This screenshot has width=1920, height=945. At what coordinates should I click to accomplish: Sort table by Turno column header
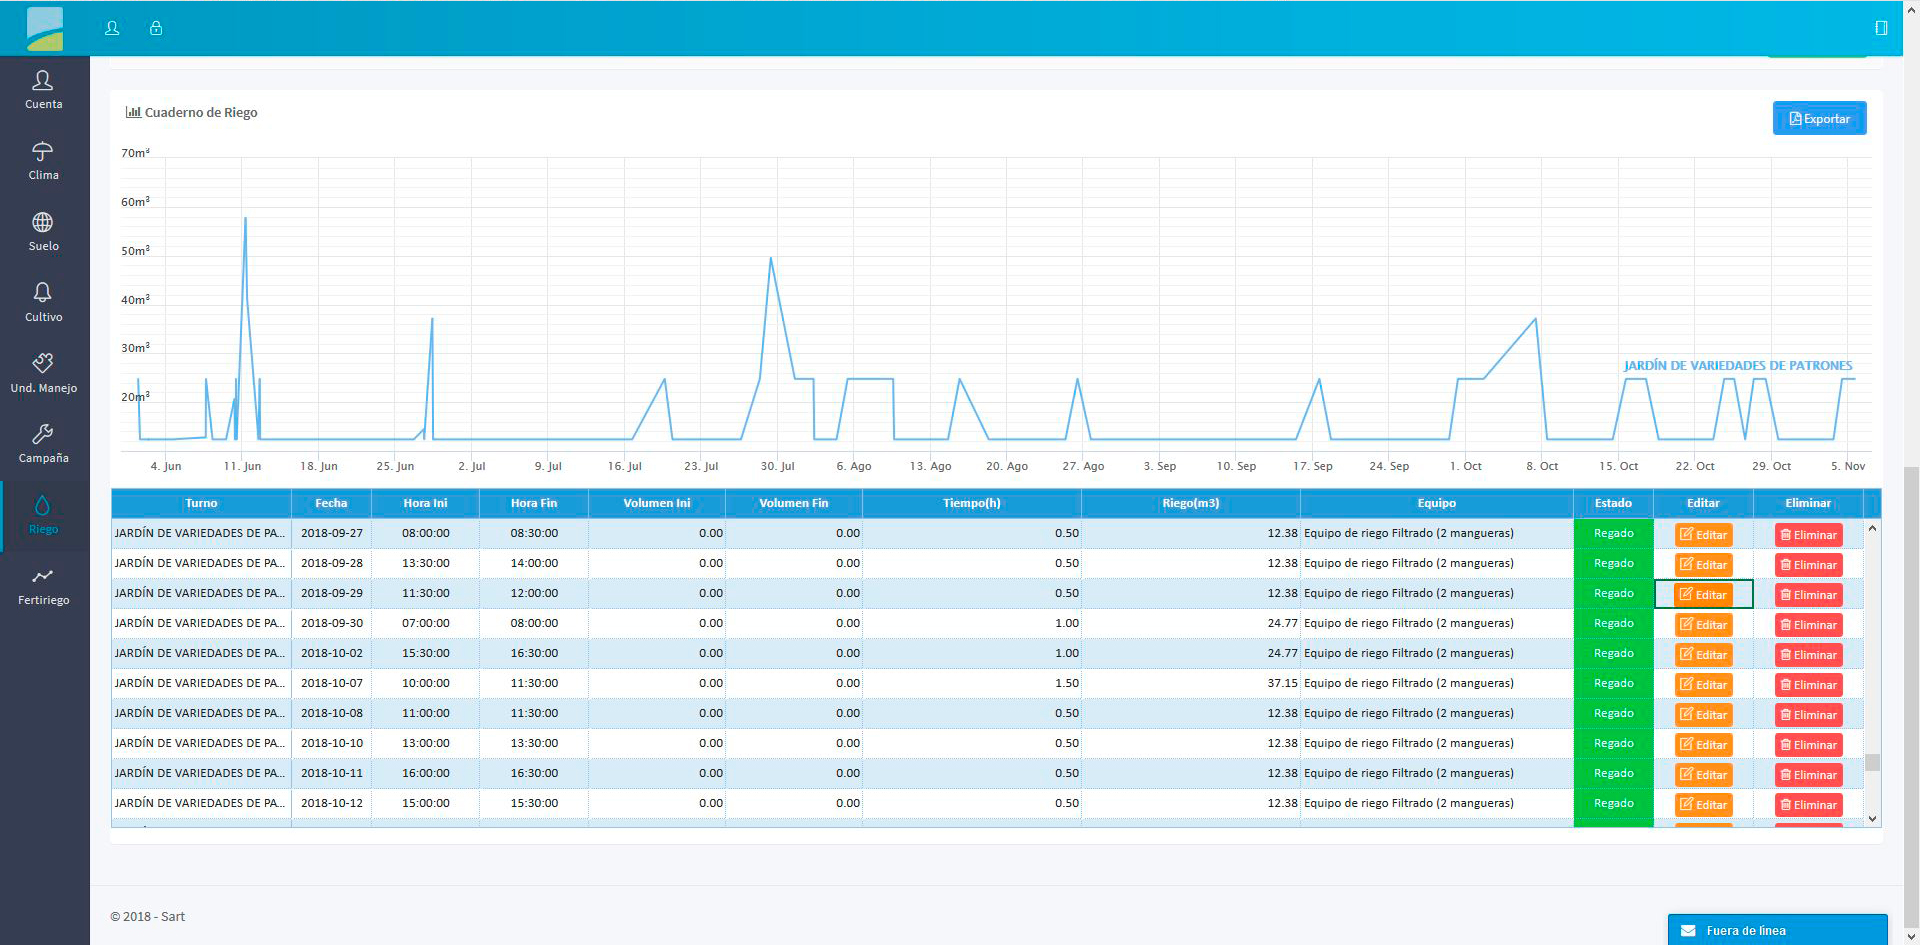point(201,503)
